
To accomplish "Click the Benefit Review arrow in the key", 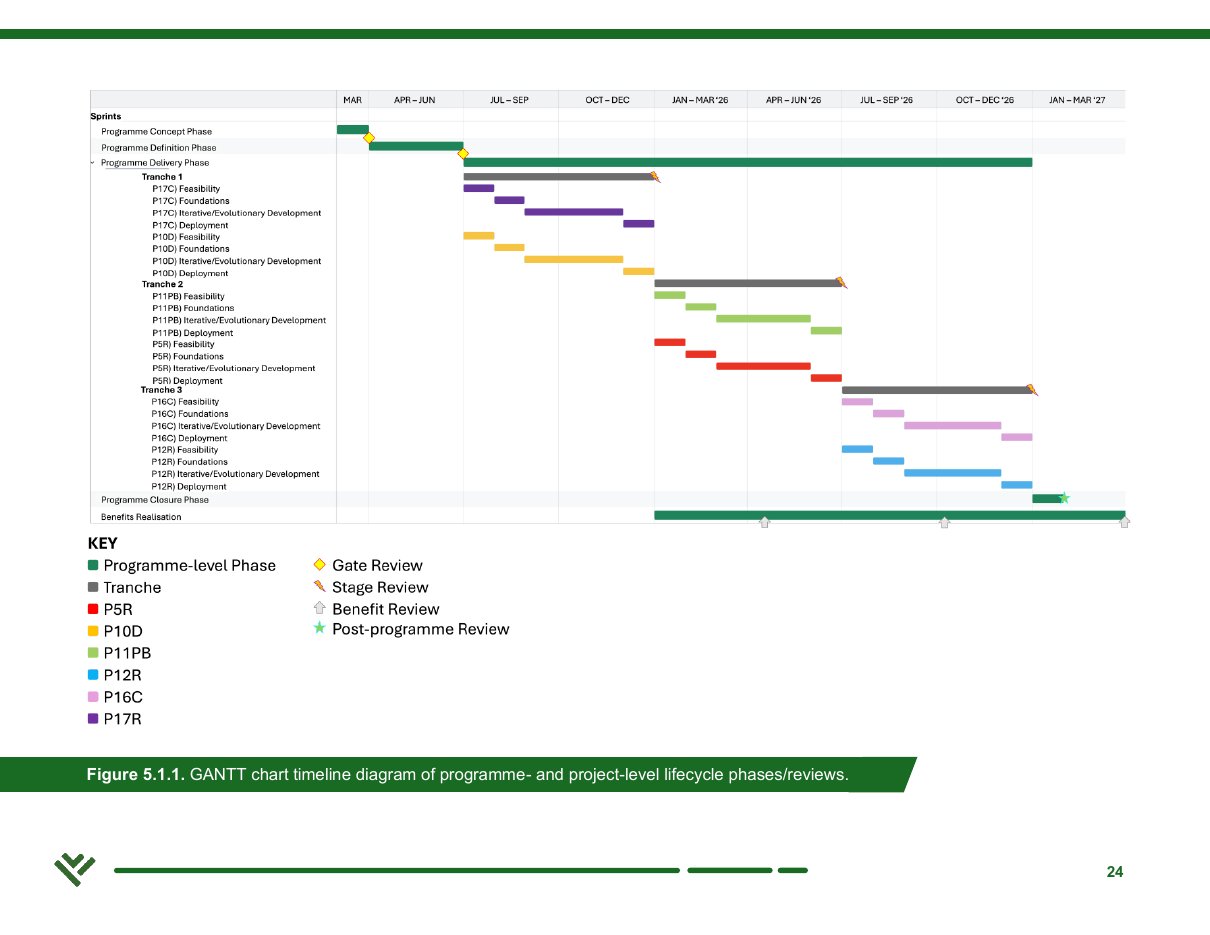I will 320,608.
